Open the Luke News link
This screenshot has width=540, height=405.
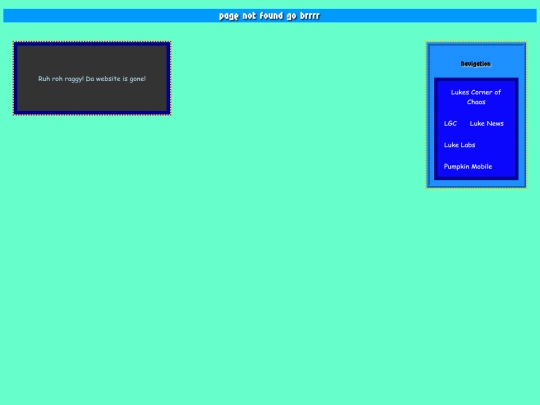tap(486, 123)
